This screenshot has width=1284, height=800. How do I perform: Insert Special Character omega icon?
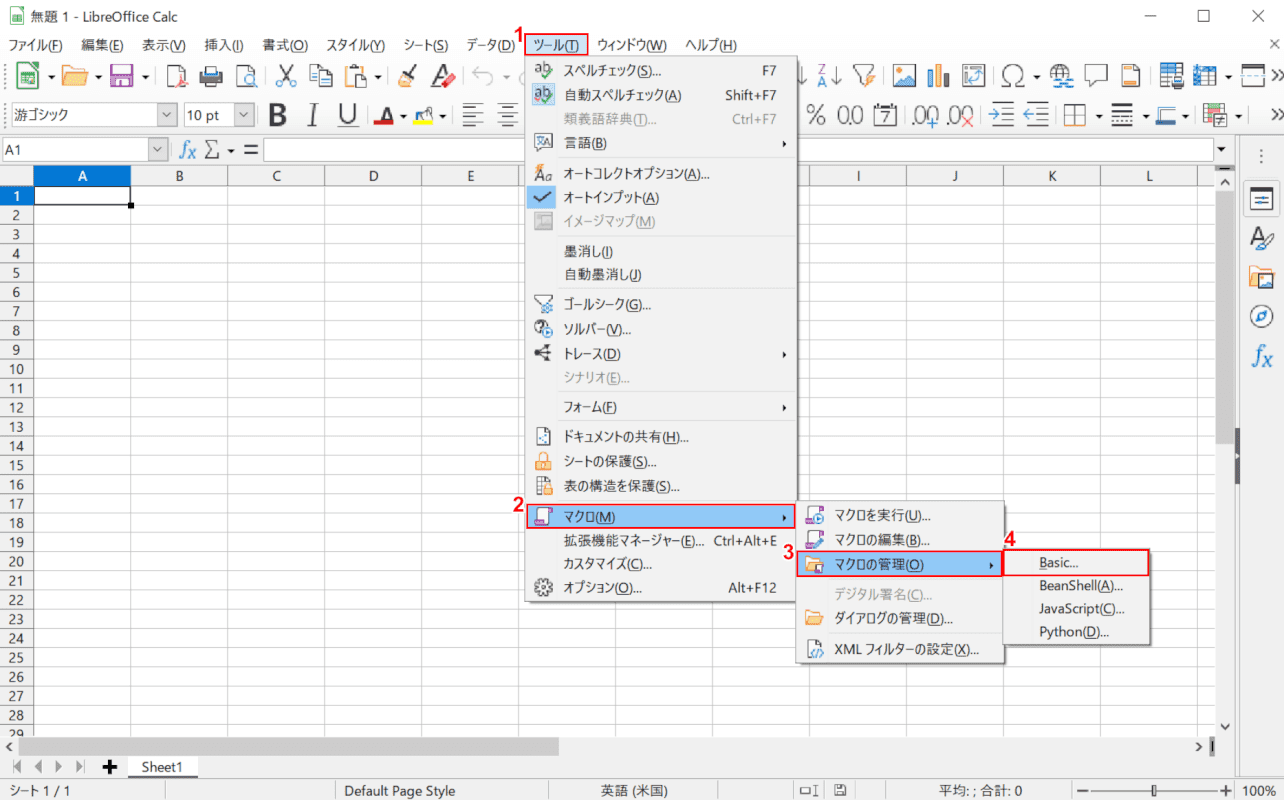[1013, 76]
